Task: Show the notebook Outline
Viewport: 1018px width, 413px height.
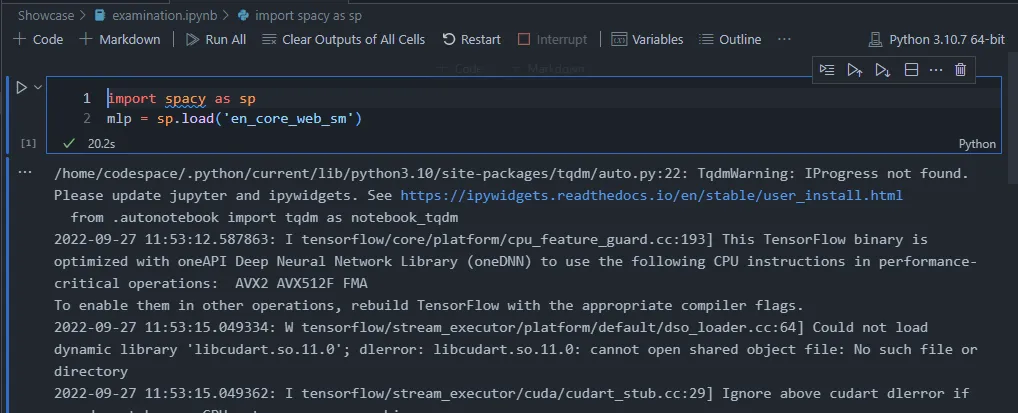Action: 730,40
